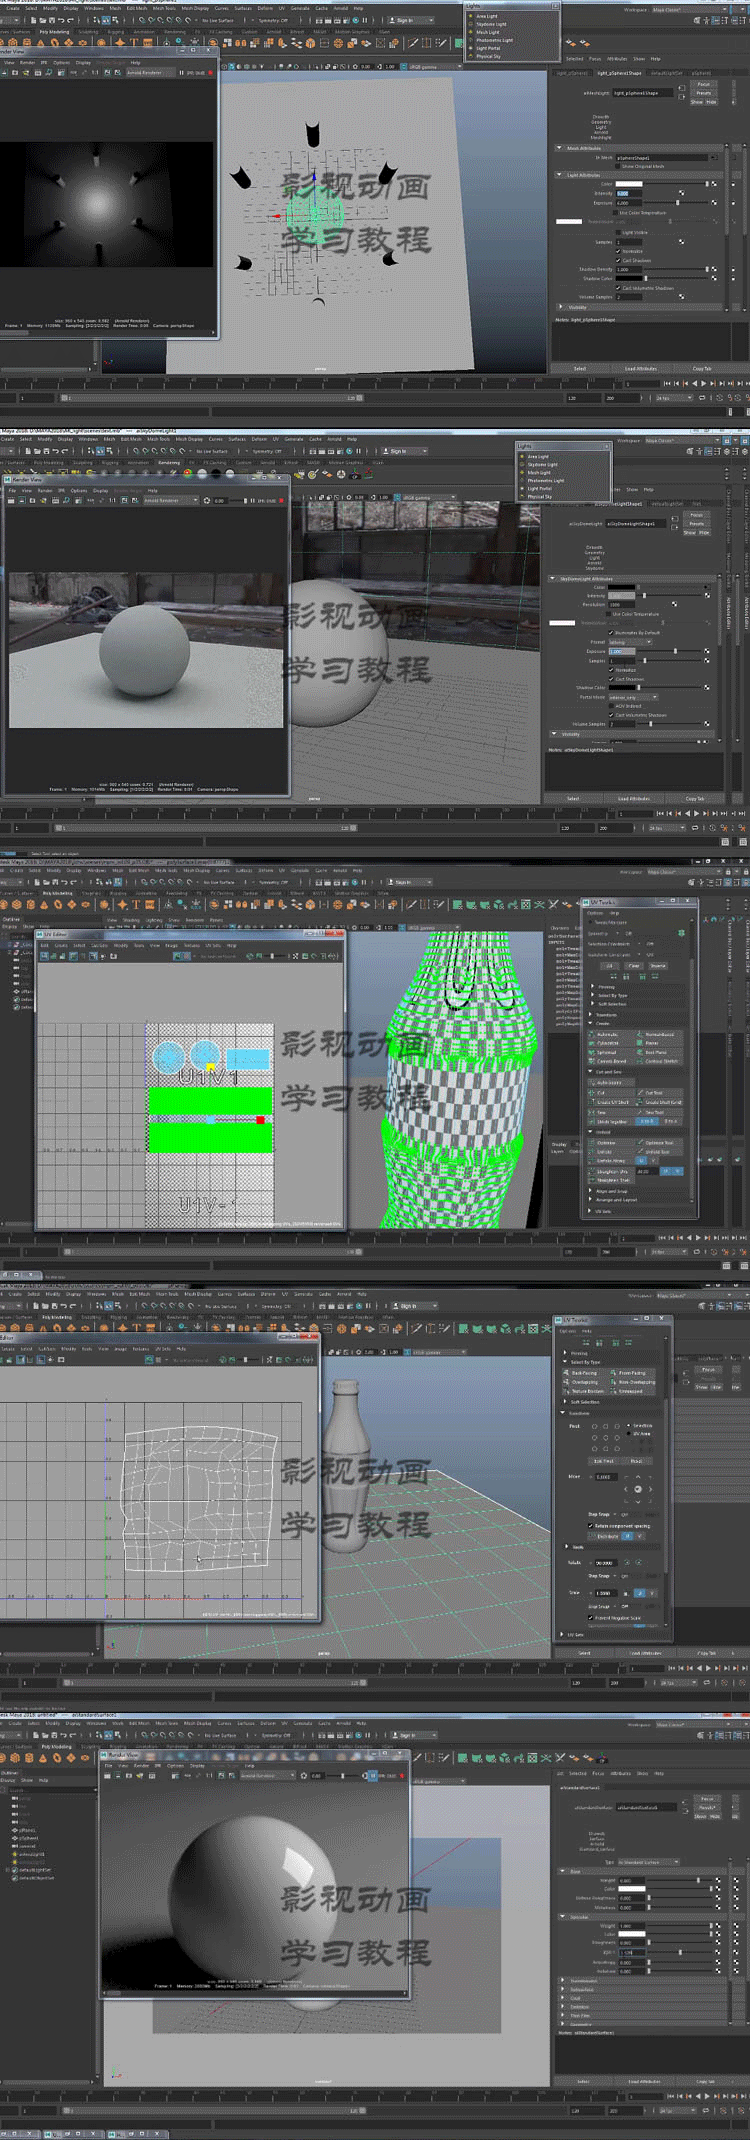The width and height of the screenshot is (750, 2140).
Task: Toggle Illuminates By Default in skydome attributes
Action: point(611,633)
